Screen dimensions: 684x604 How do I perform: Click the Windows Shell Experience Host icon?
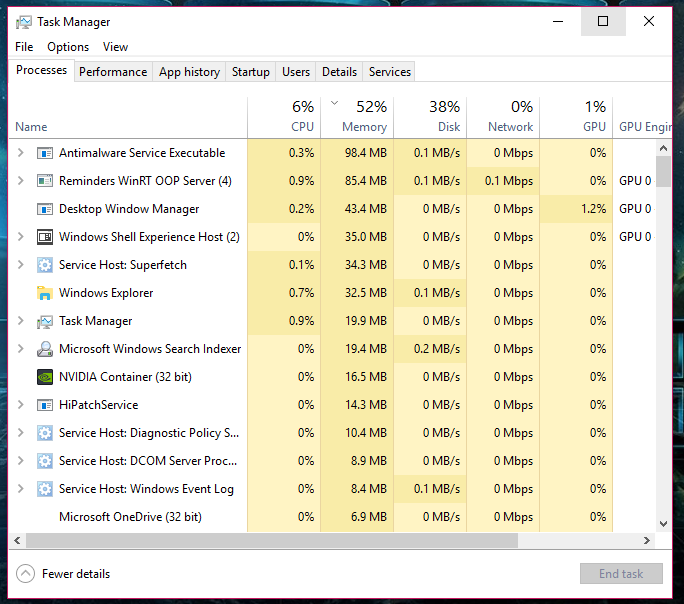44,237
